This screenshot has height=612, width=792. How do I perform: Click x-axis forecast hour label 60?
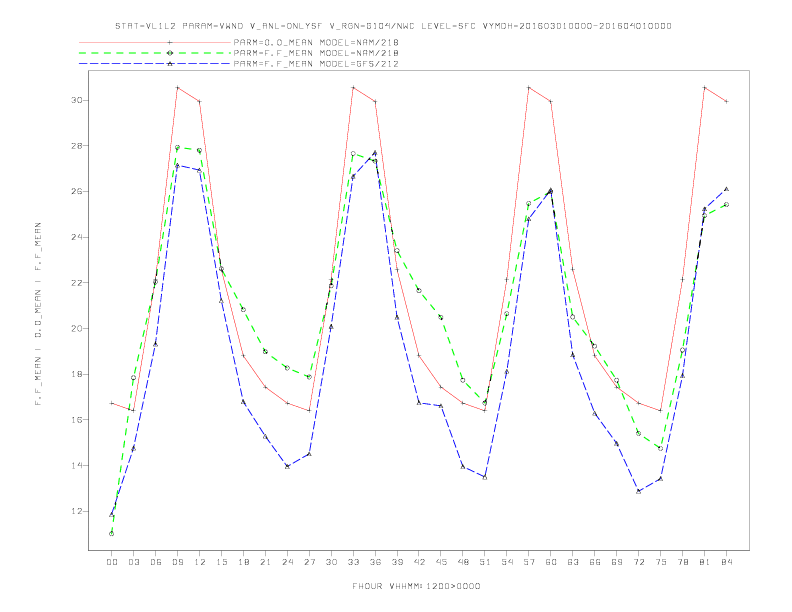[x=551, y=562]
